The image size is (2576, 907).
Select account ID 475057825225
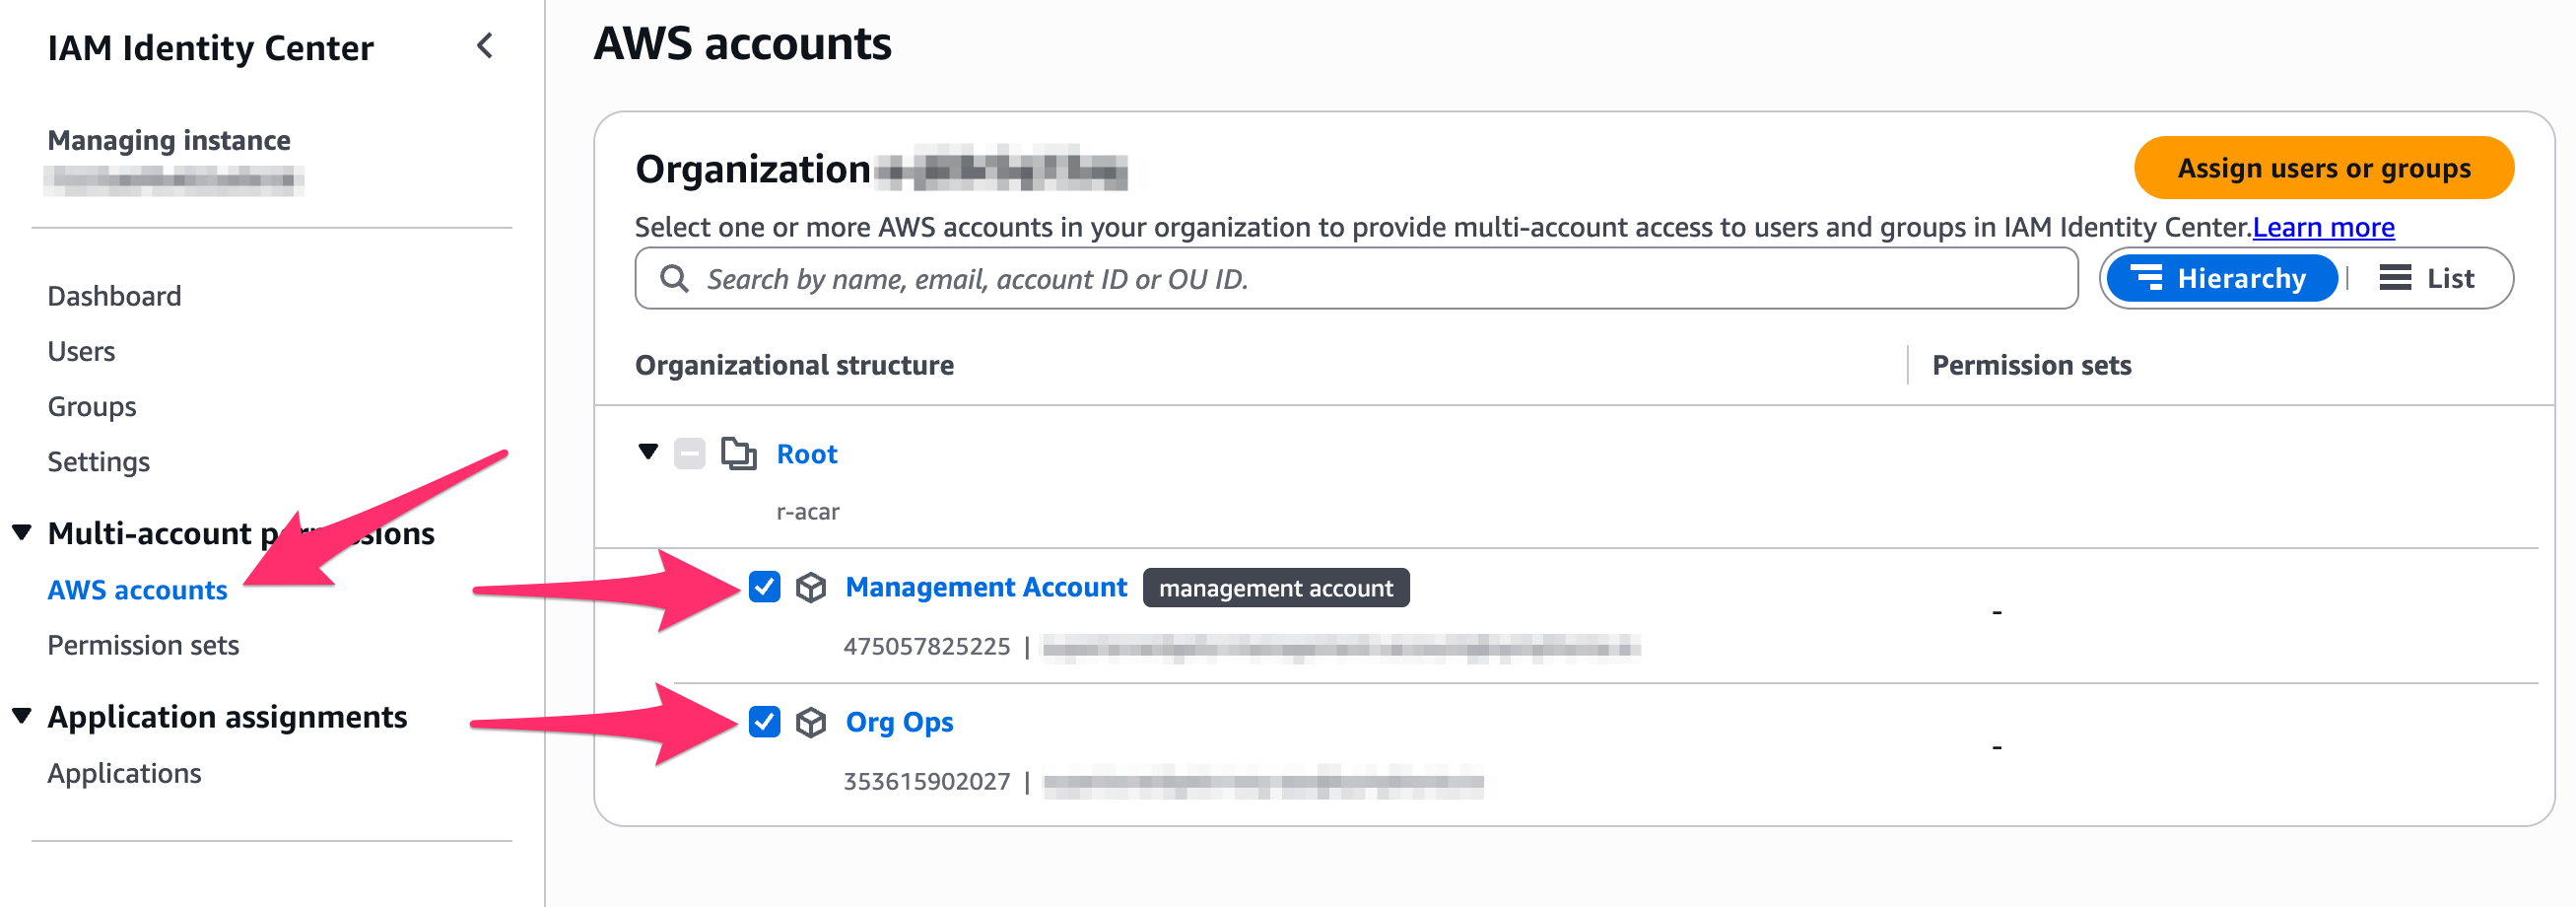[926, 646]
